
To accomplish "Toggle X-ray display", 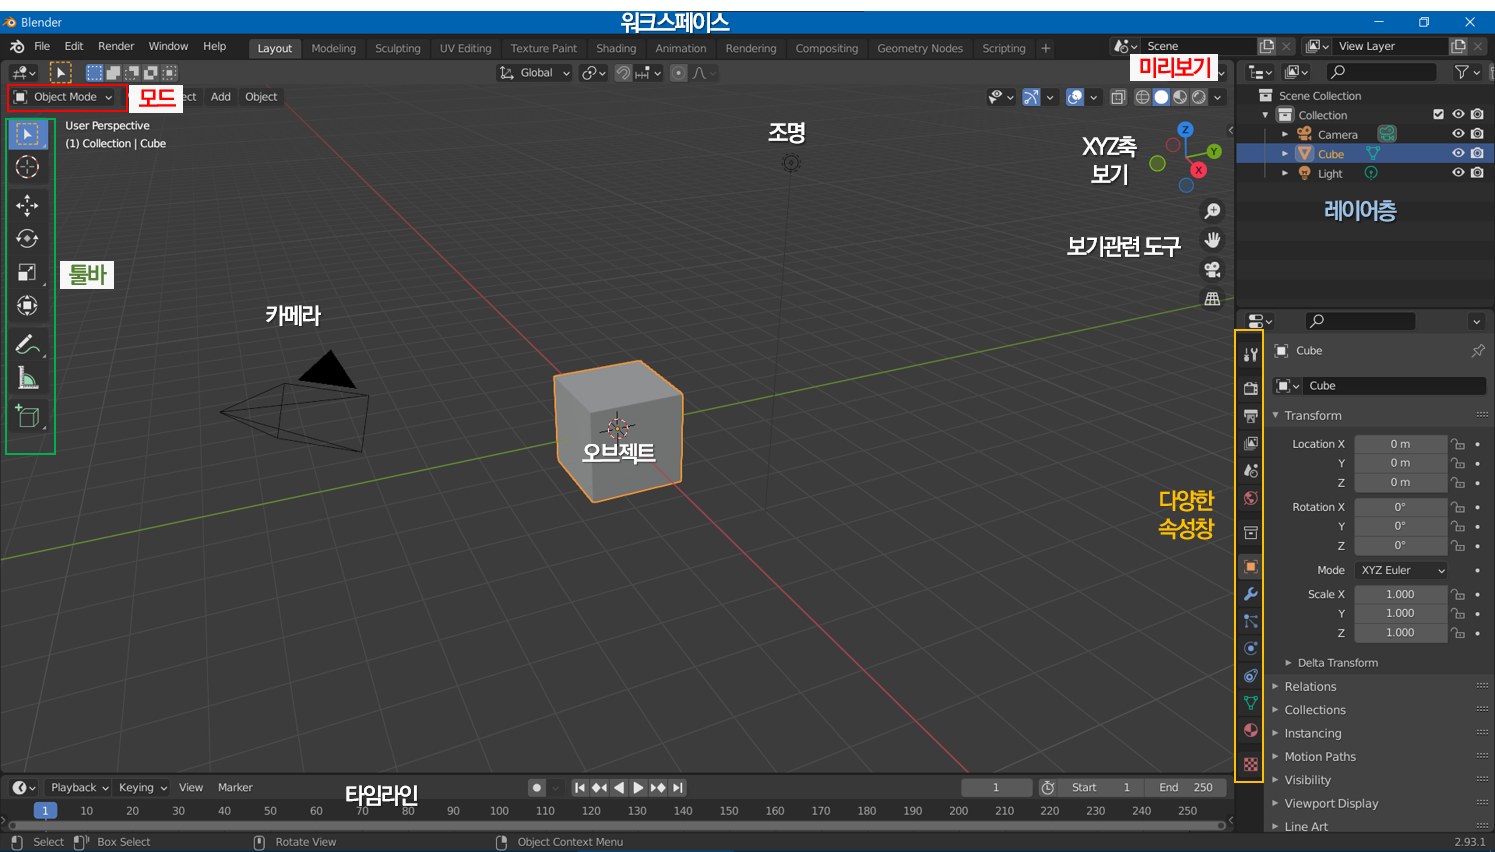I will [1118, 97].
